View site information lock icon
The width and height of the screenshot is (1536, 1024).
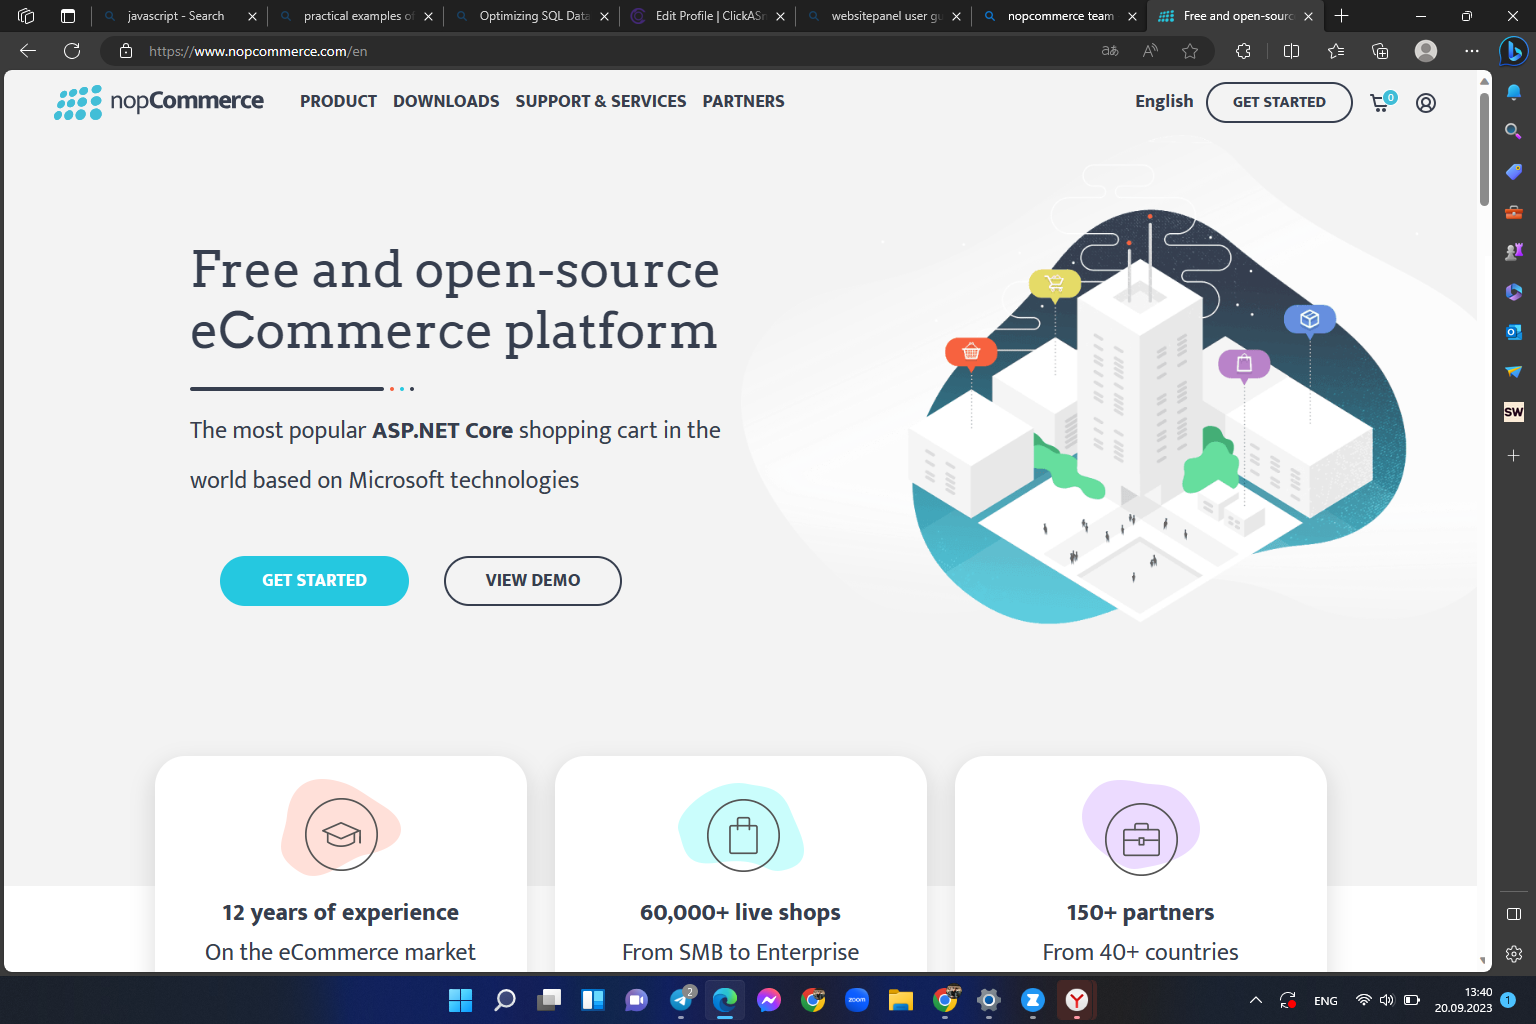click(126, 51)
